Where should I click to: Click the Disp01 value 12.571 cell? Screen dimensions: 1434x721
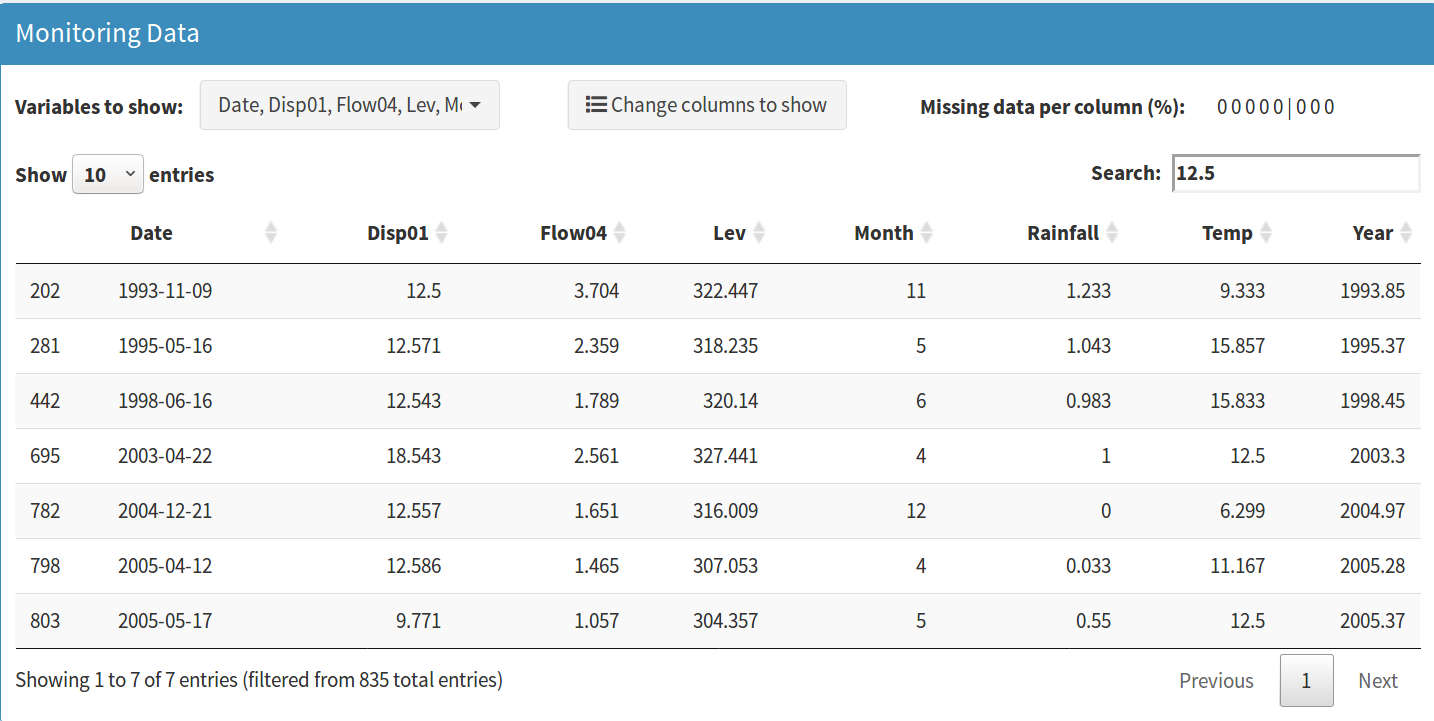(413, 346)
